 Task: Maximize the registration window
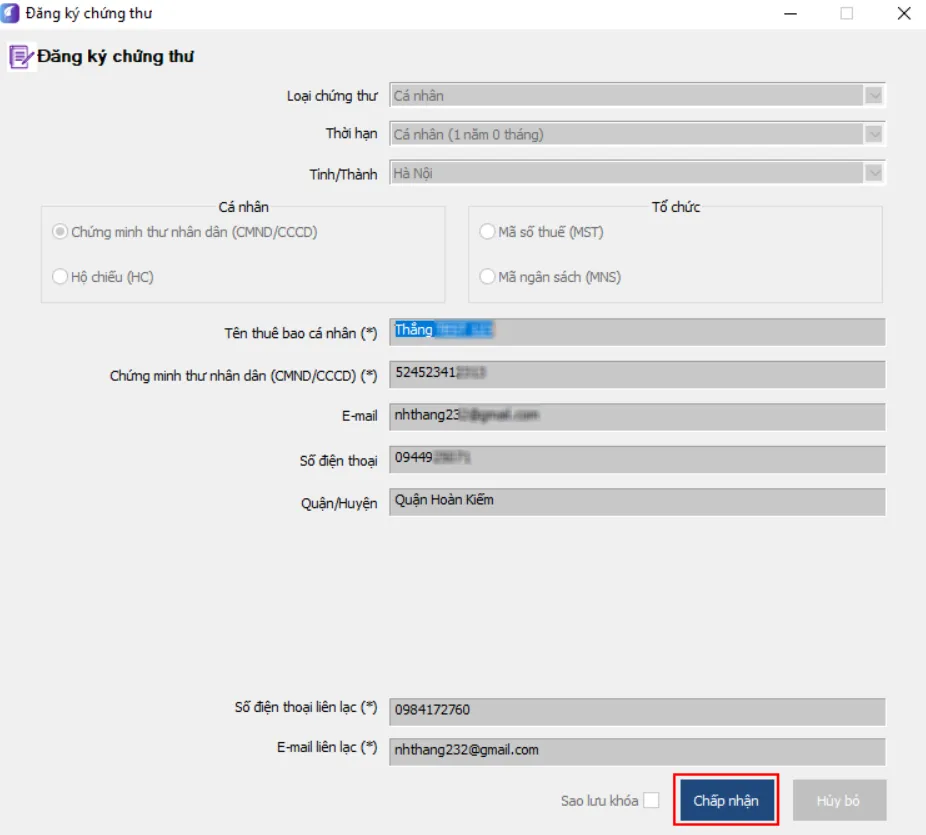pos(846,14)
